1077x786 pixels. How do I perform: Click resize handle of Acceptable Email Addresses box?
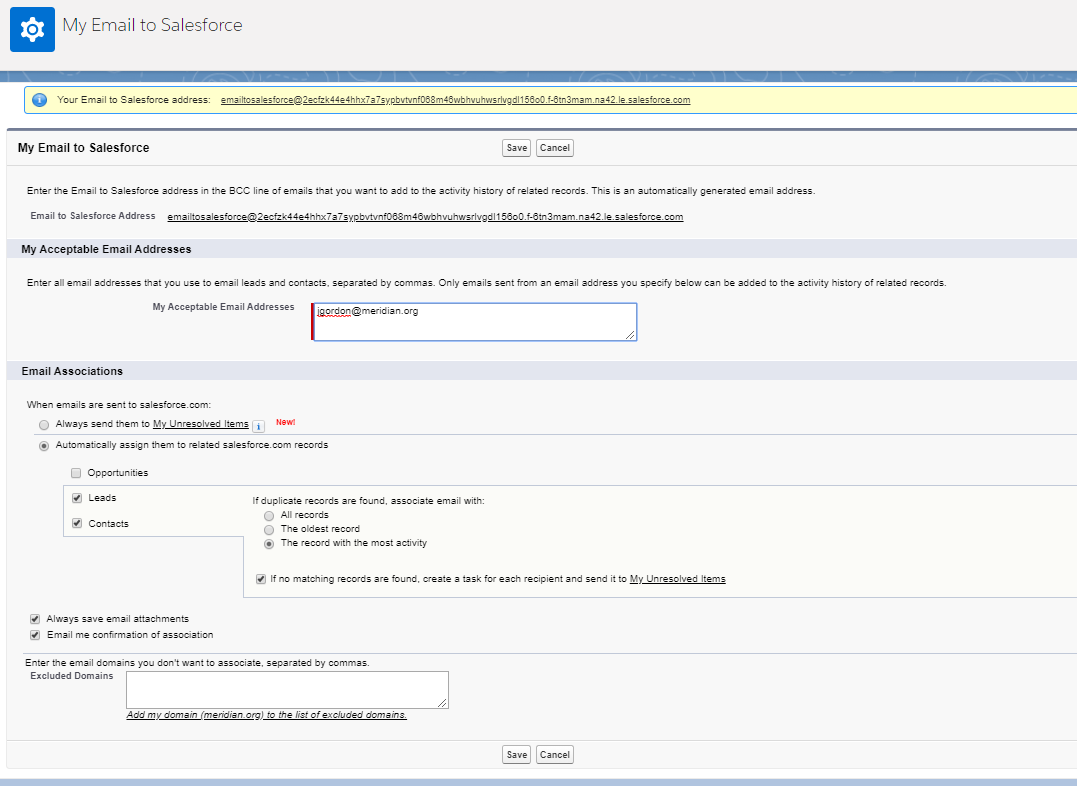click(631, 335)
